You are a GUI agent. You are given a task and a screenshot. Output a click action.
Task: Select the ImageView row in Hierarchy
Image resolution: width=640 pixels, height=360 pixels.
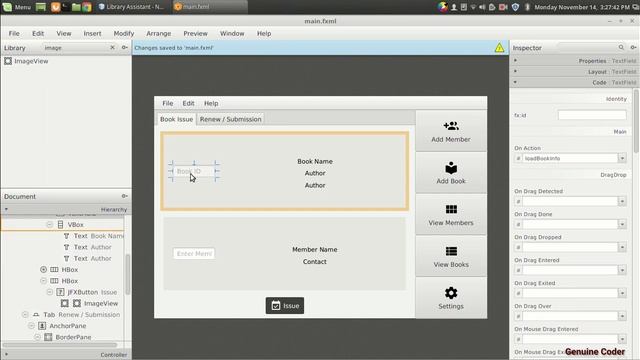[x=62, y=303]
